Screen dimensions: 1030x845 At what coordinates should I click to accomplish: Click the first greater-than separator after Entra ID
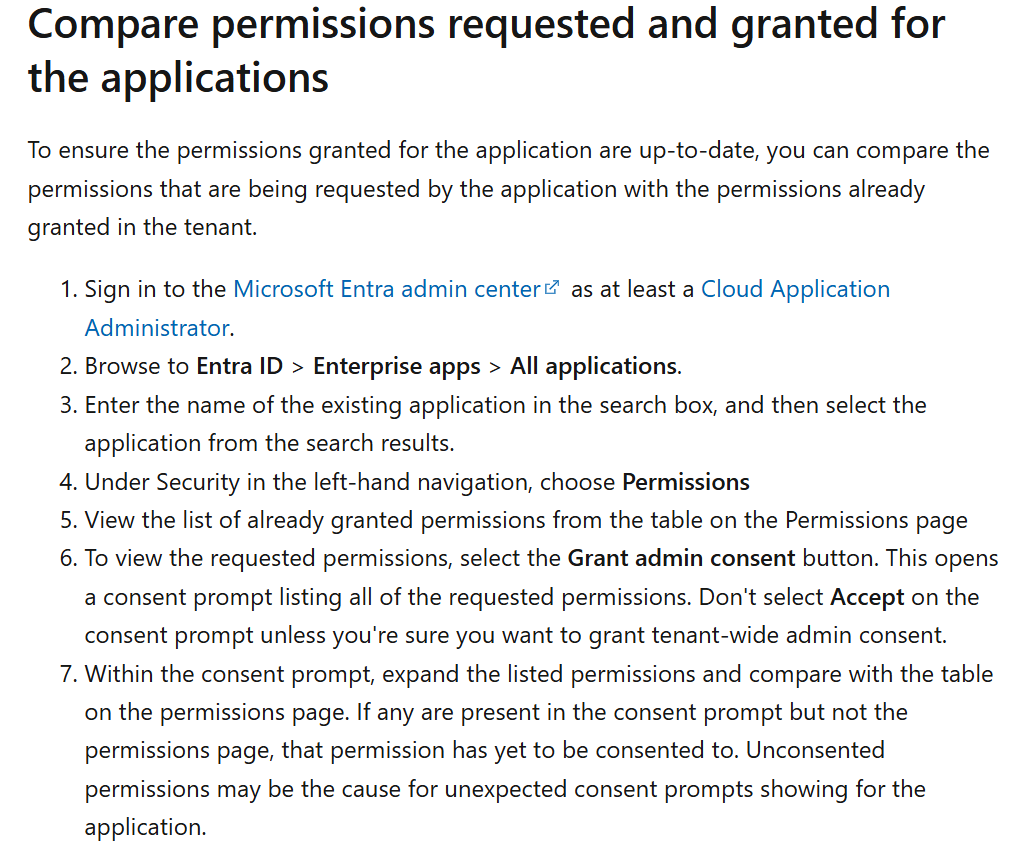[298, 367]
